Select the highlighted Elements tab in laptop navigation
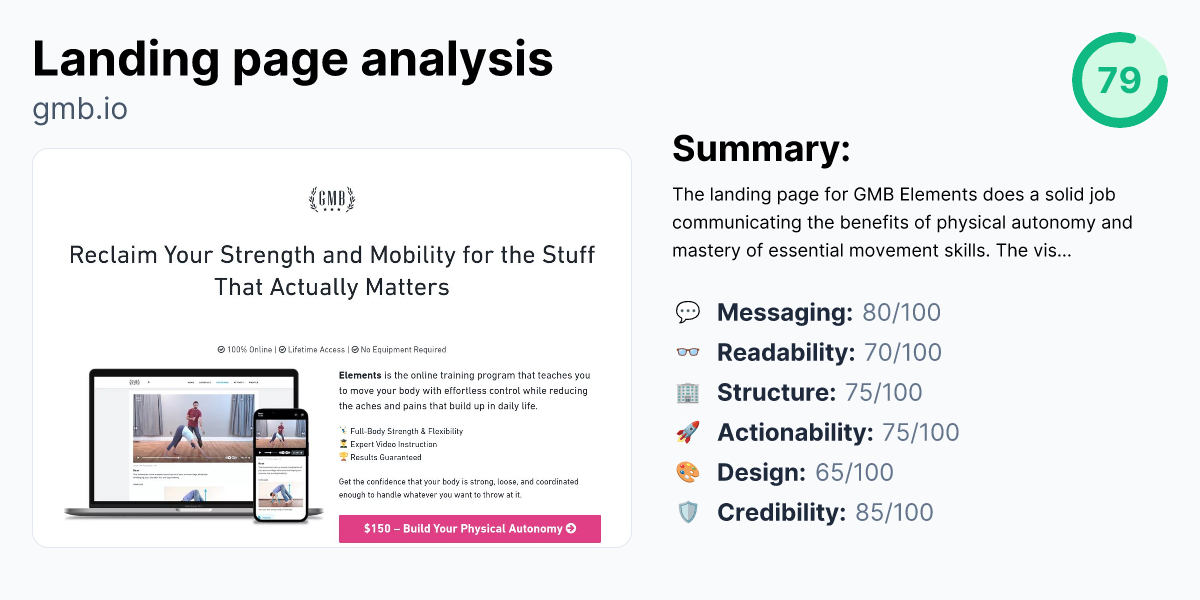The height and width of the screenshot is (600, 1200). click(x=223, y=382)
